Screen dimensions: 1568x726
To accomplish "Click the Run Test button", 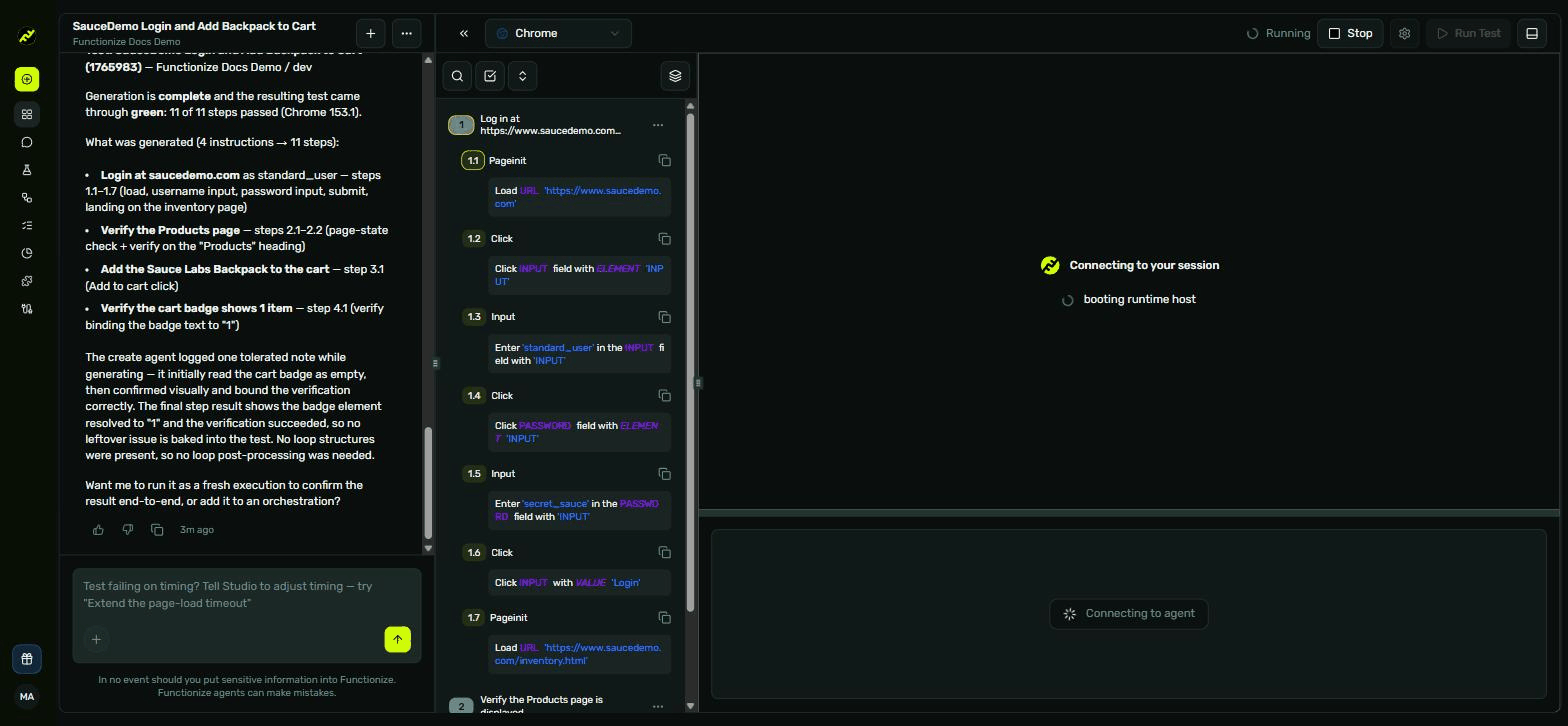I will [1468, 33].
